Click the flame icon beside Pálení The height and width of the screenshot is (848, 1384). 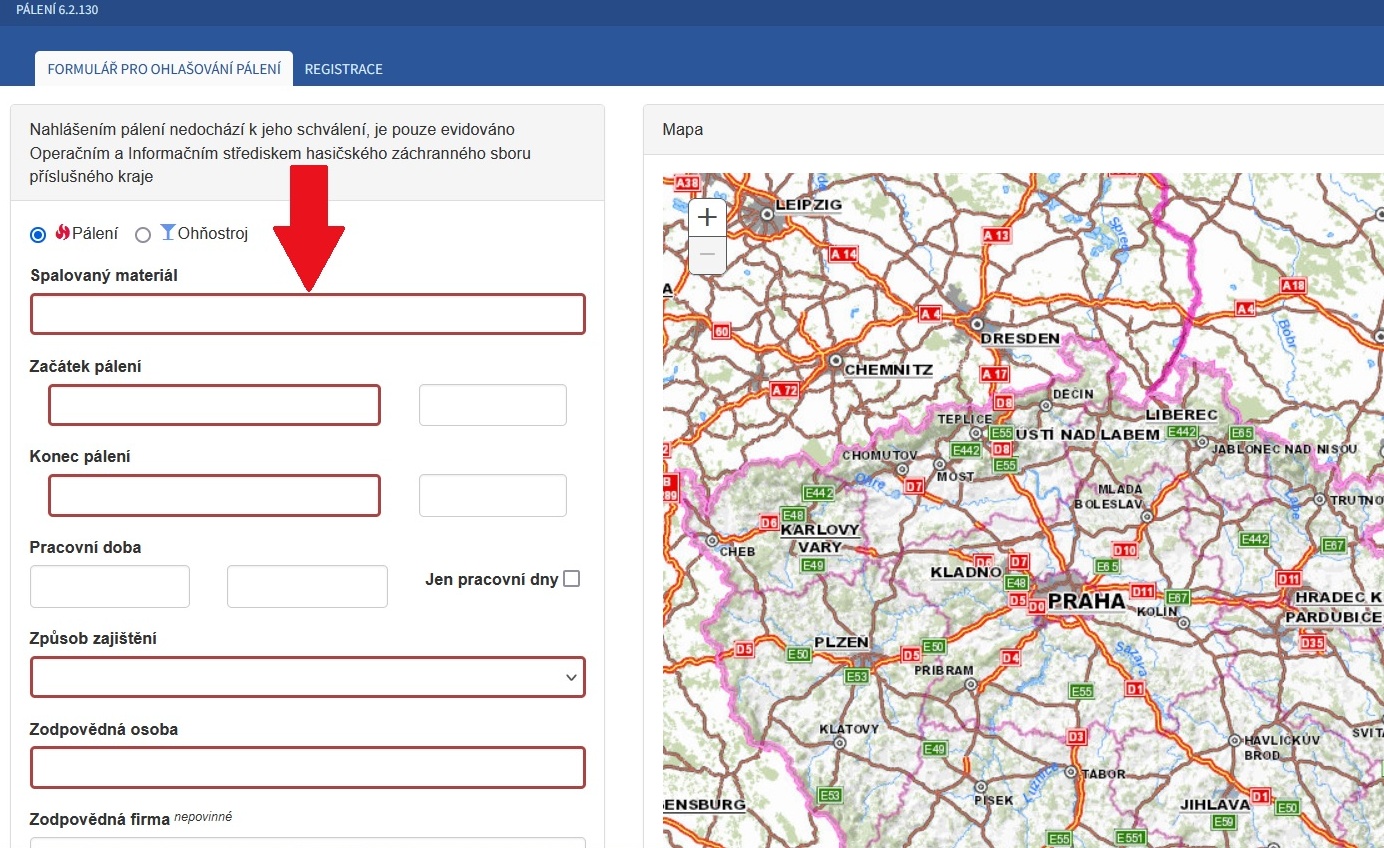pyautogui.click(x=62, y=233)
